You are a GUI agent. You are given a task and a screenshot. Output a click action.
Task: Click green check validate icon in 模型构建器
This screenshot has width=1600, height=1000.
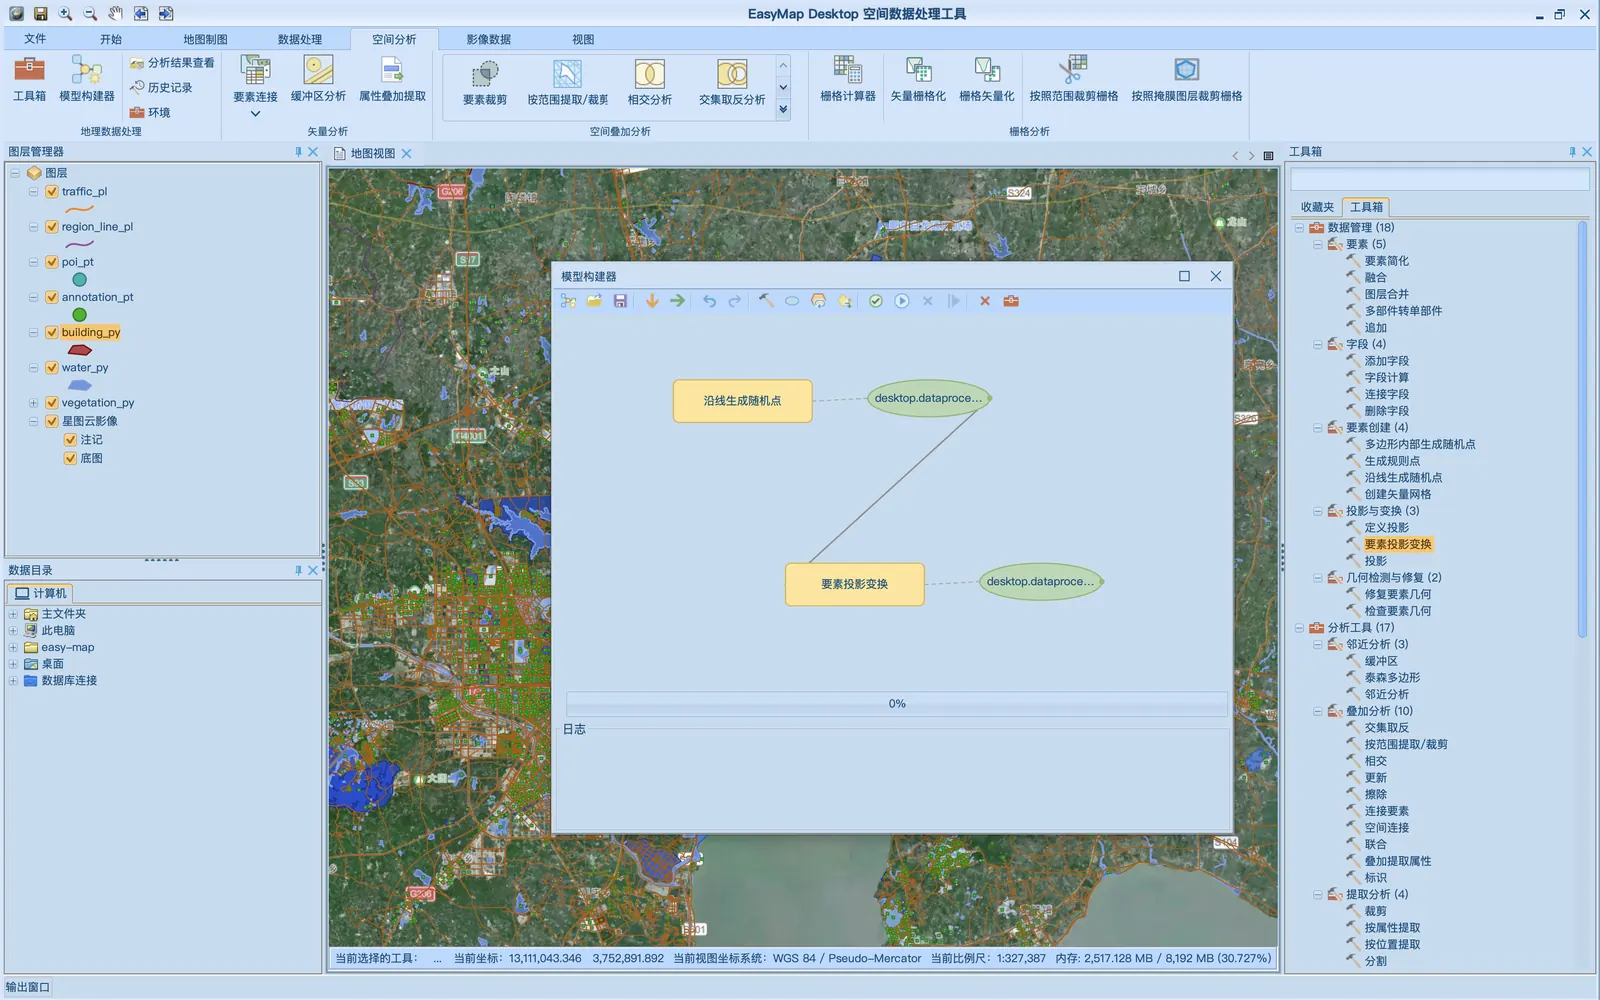tap(876, 301)
